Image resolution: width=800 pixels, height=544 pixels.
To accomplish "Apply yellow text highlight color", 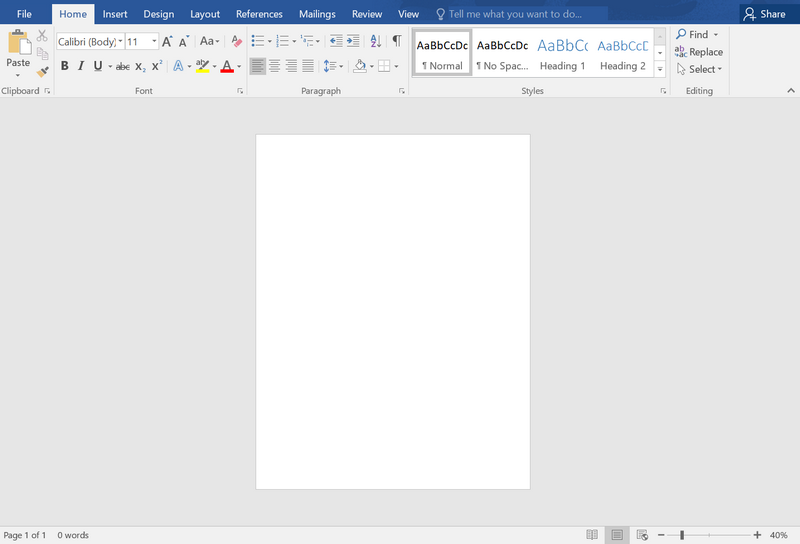I will click(x=203, y=66).
